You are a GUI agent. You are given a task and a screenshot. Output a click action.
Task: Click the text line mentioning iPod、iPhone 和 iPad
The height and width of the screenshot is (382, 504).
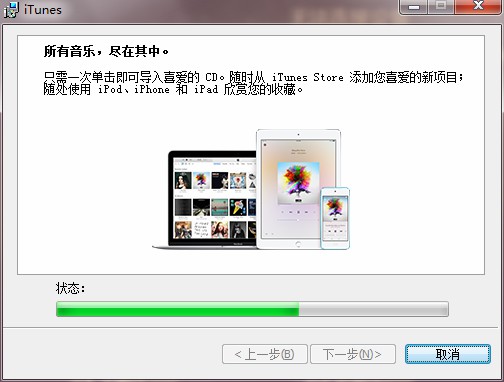173,90
